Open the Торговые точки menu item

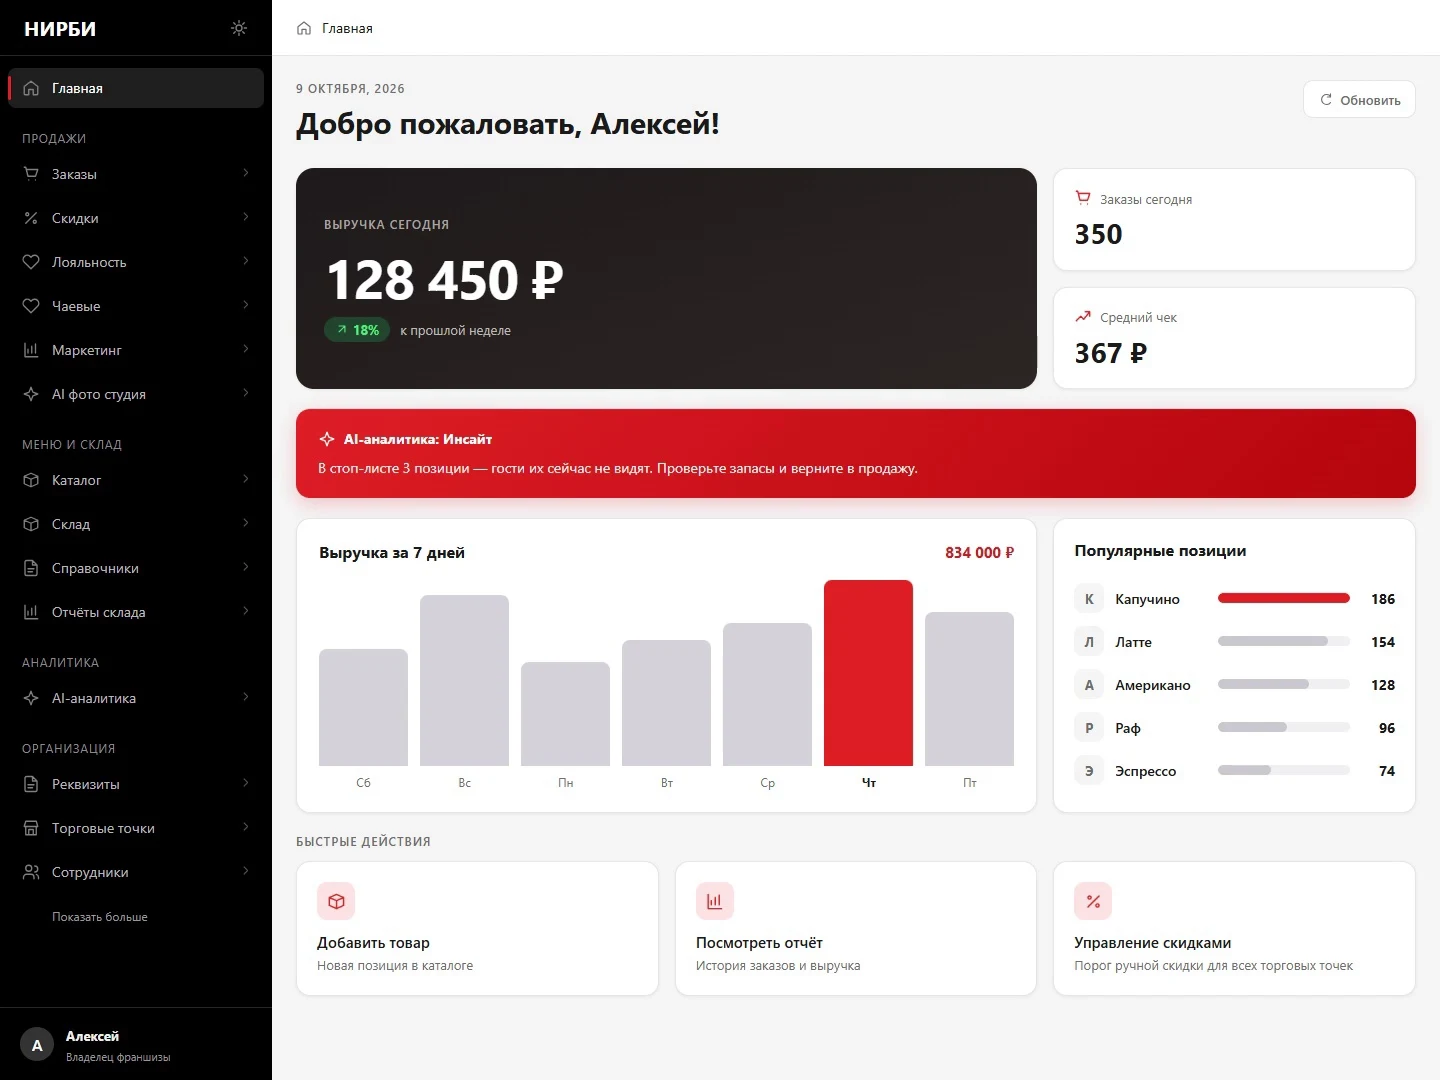coord(136,828)
